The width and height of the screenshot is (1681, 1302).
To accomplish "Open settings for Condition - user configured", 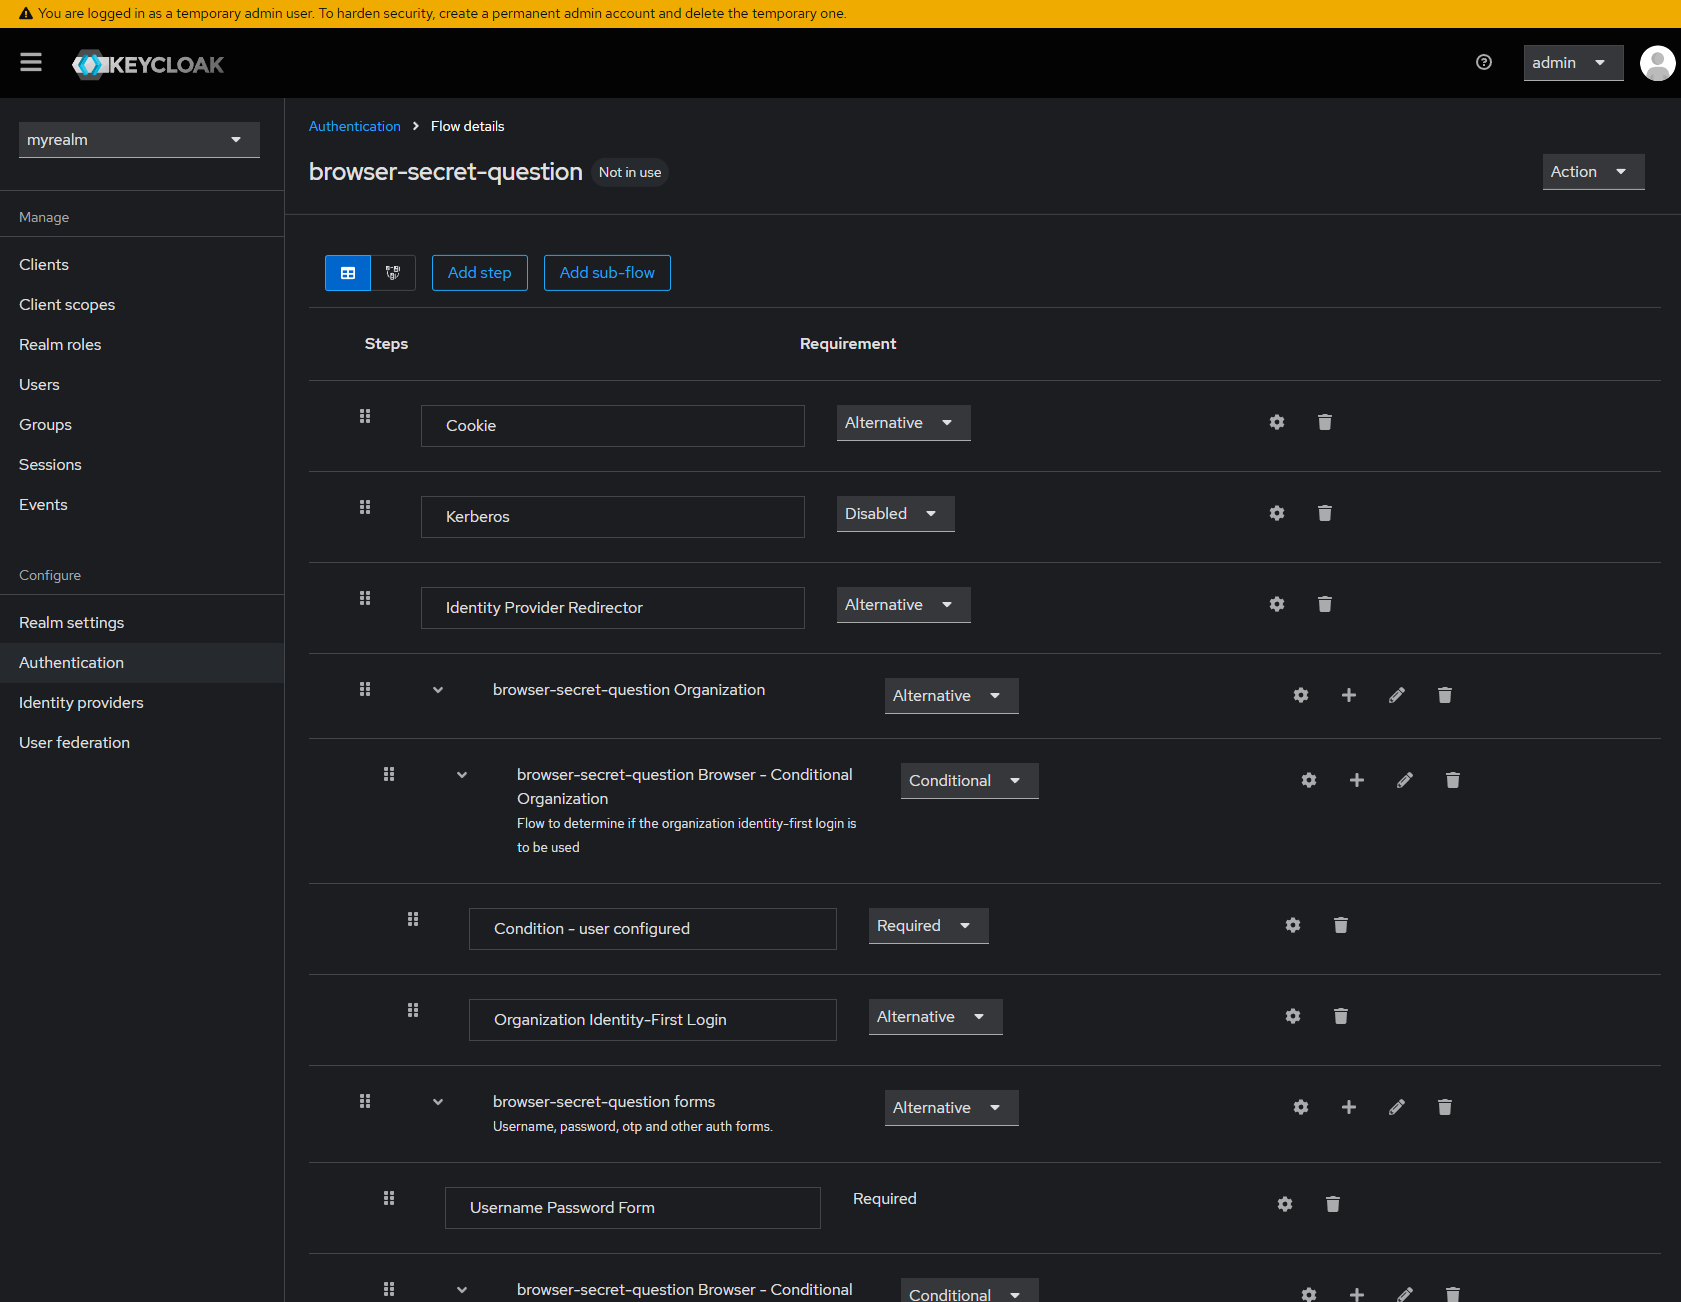I will 1293,925.
